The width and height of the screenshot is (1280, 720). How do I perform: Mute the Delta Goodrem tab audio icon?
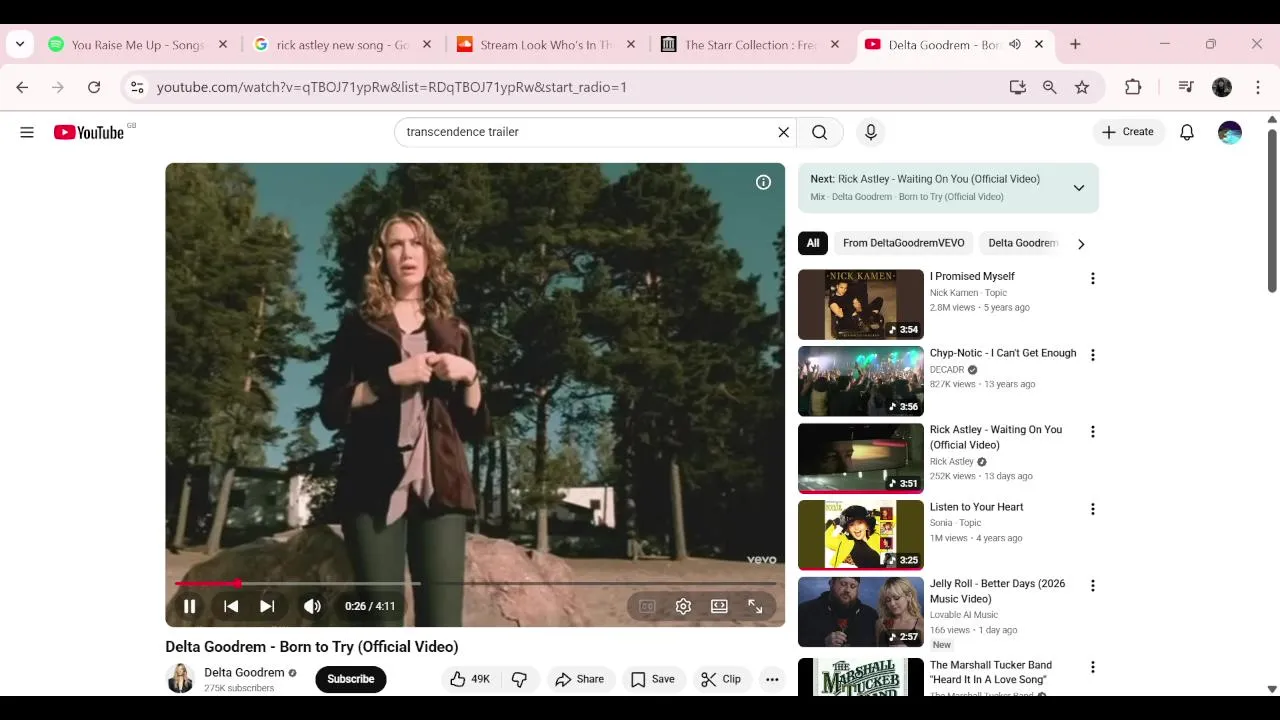[1015, 45]
